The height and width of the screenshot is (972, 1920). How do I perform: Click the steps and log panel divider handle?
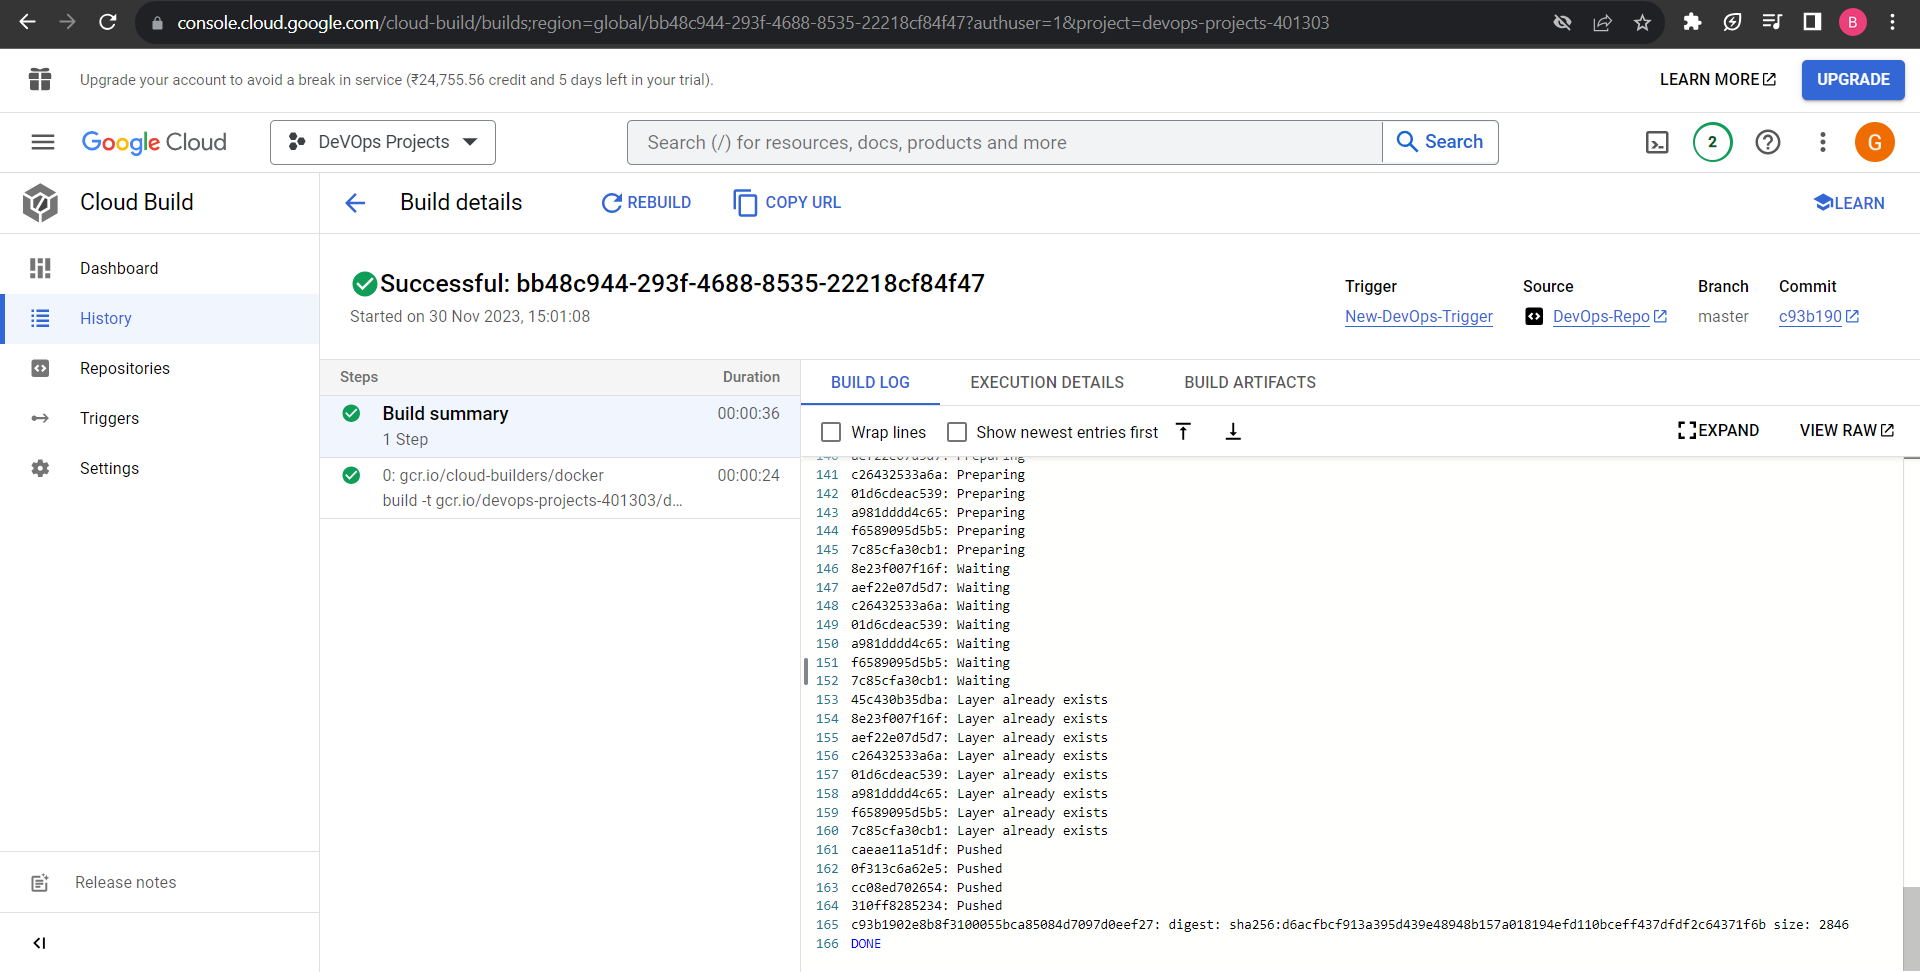click(x=805, y=671)
